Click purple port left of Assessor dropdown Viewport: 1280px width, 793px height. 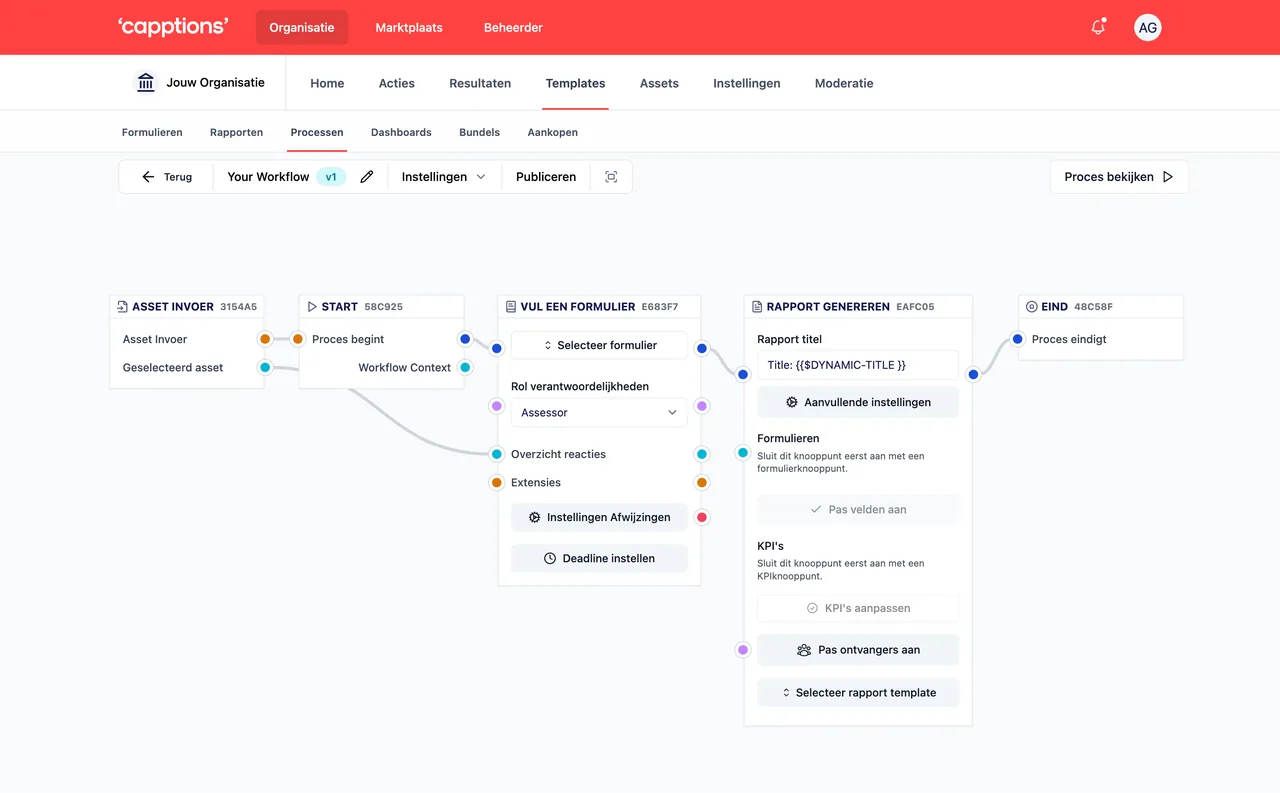(x=497, y=406)
